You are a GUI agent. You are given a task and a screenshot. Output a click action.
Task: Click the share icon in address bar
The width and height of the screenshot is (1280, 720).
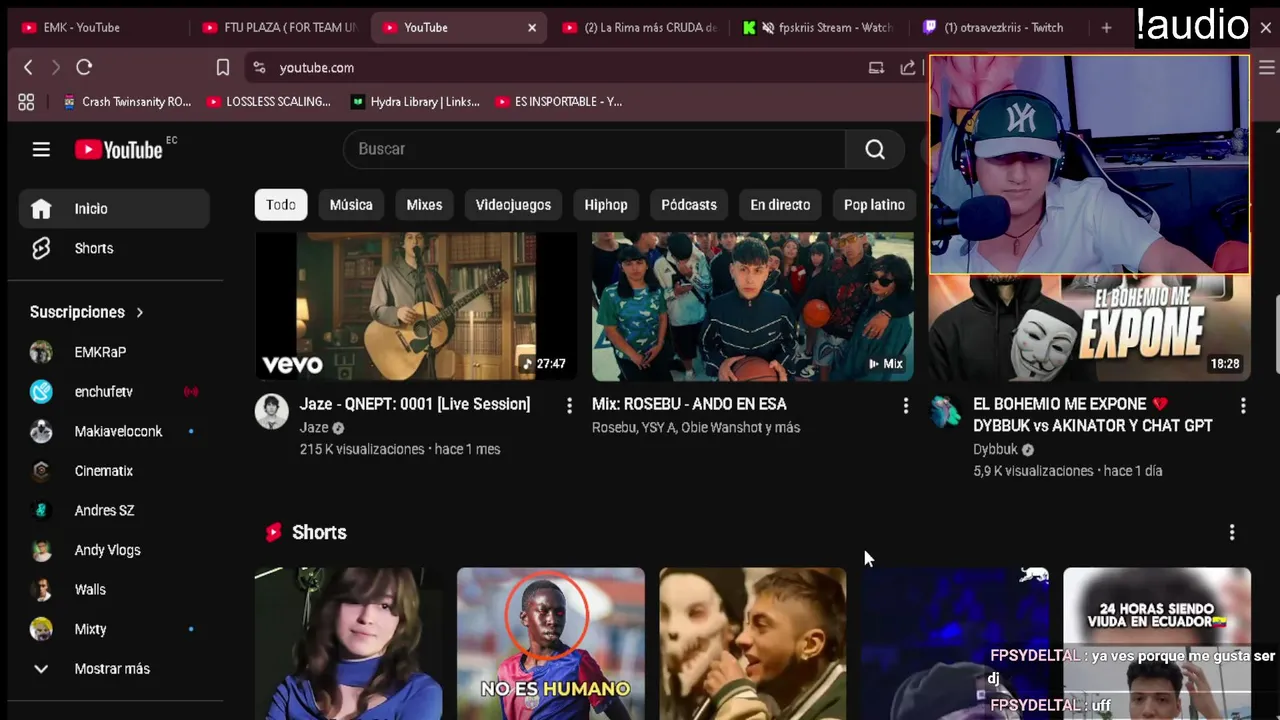907,67
